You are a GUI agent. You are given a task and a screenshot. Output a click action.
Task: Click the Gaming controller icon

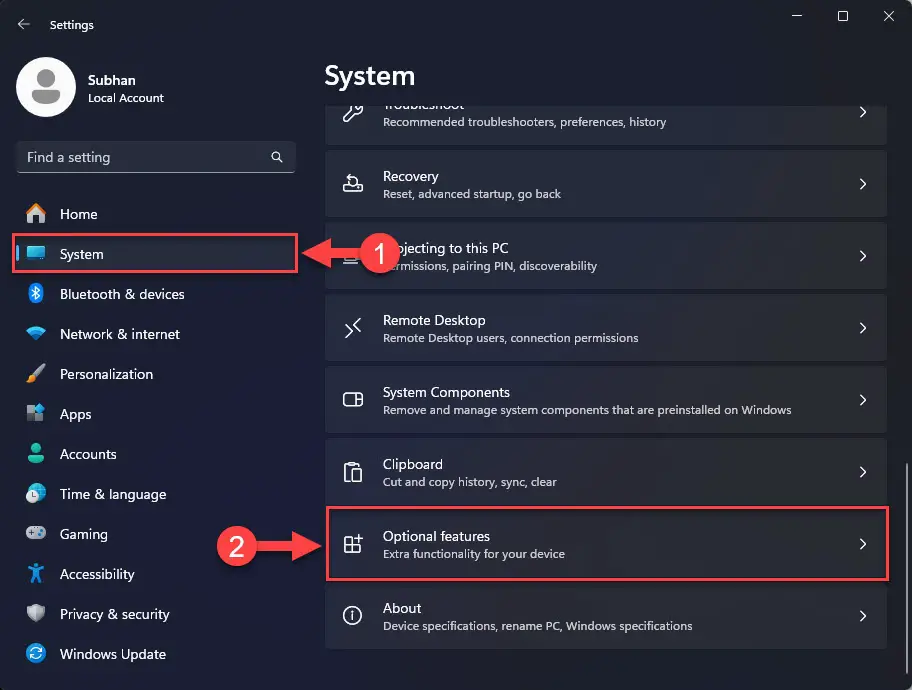pos(36,533)
